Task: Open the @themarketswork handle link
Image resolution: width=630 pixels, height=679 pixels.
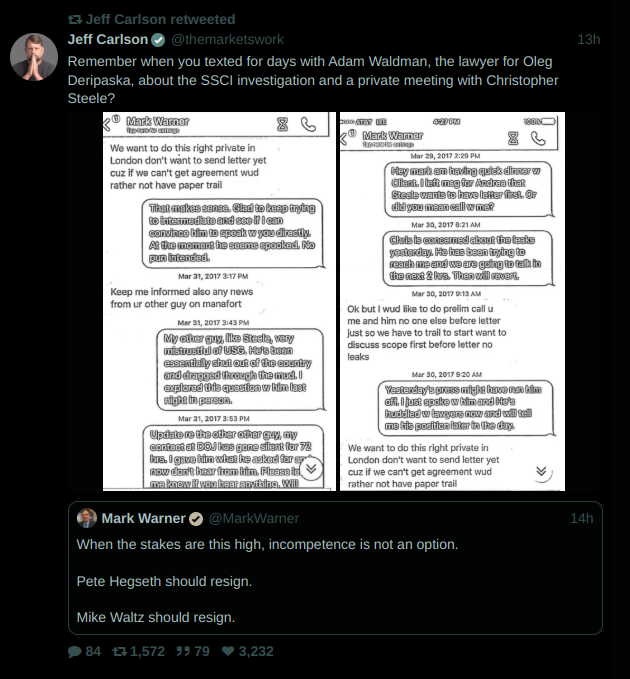Action: 228,39
